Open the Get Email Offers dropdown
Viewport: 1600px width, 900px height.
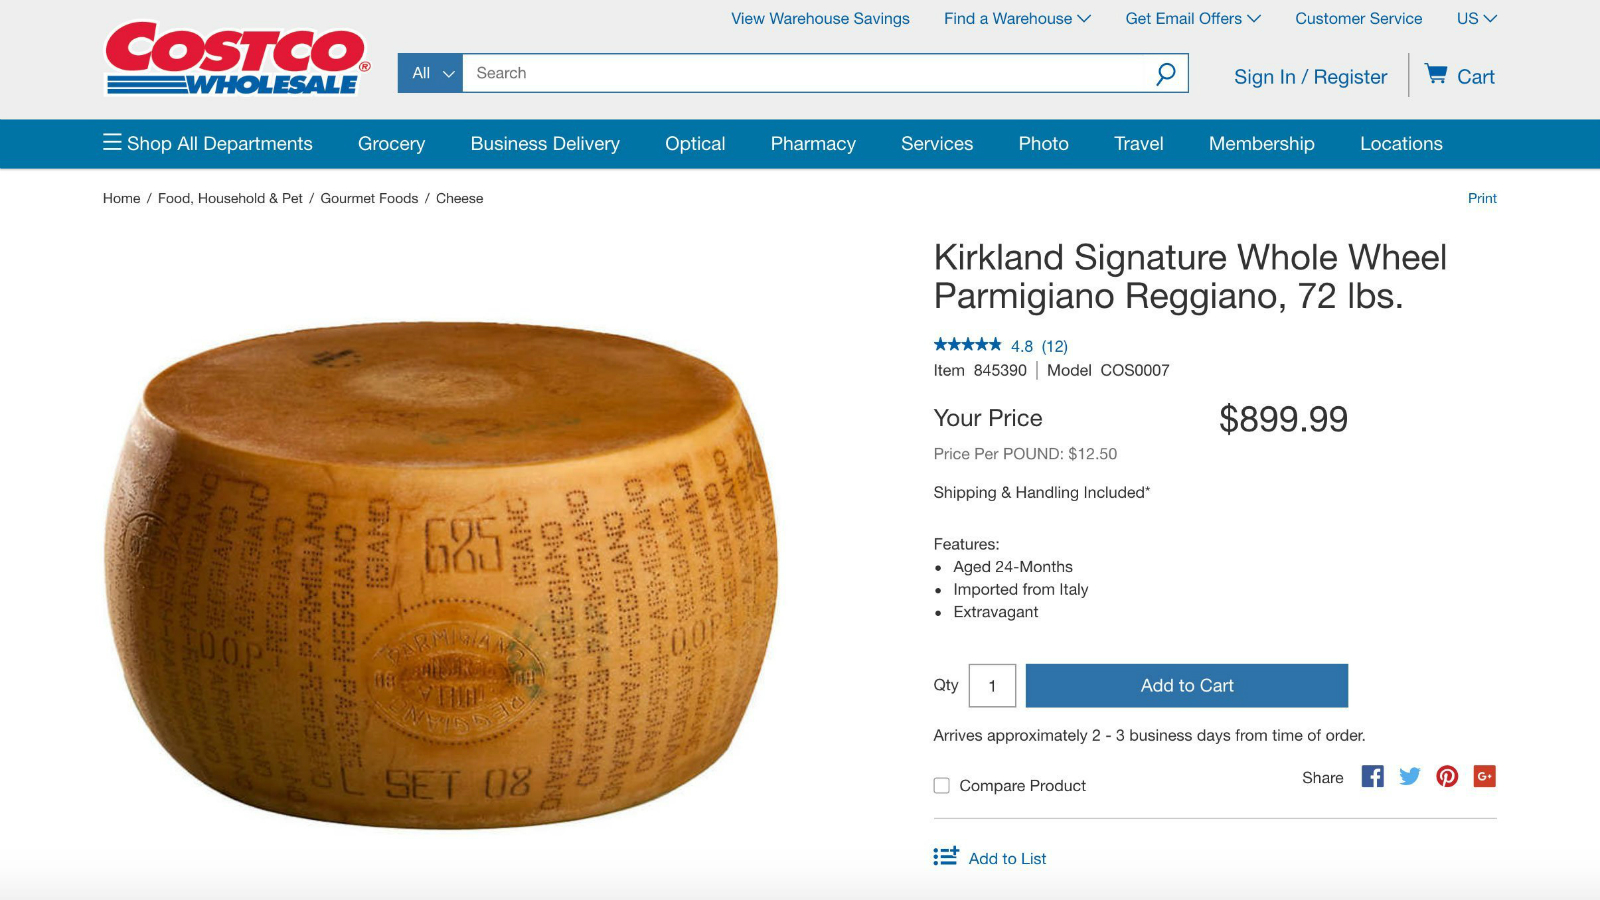[1193, 18]
